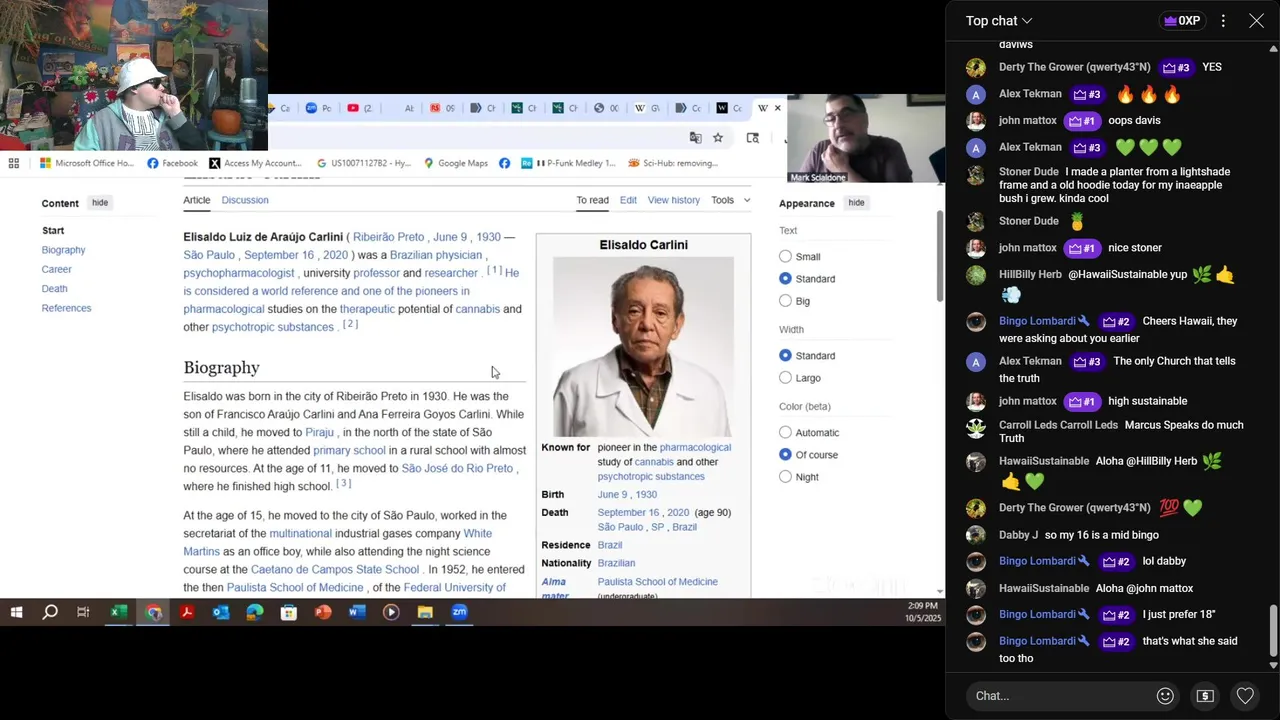1280x720 pixels.
Task: Switch to the YouTube browser tab
Action: click(x=358, y=108)
